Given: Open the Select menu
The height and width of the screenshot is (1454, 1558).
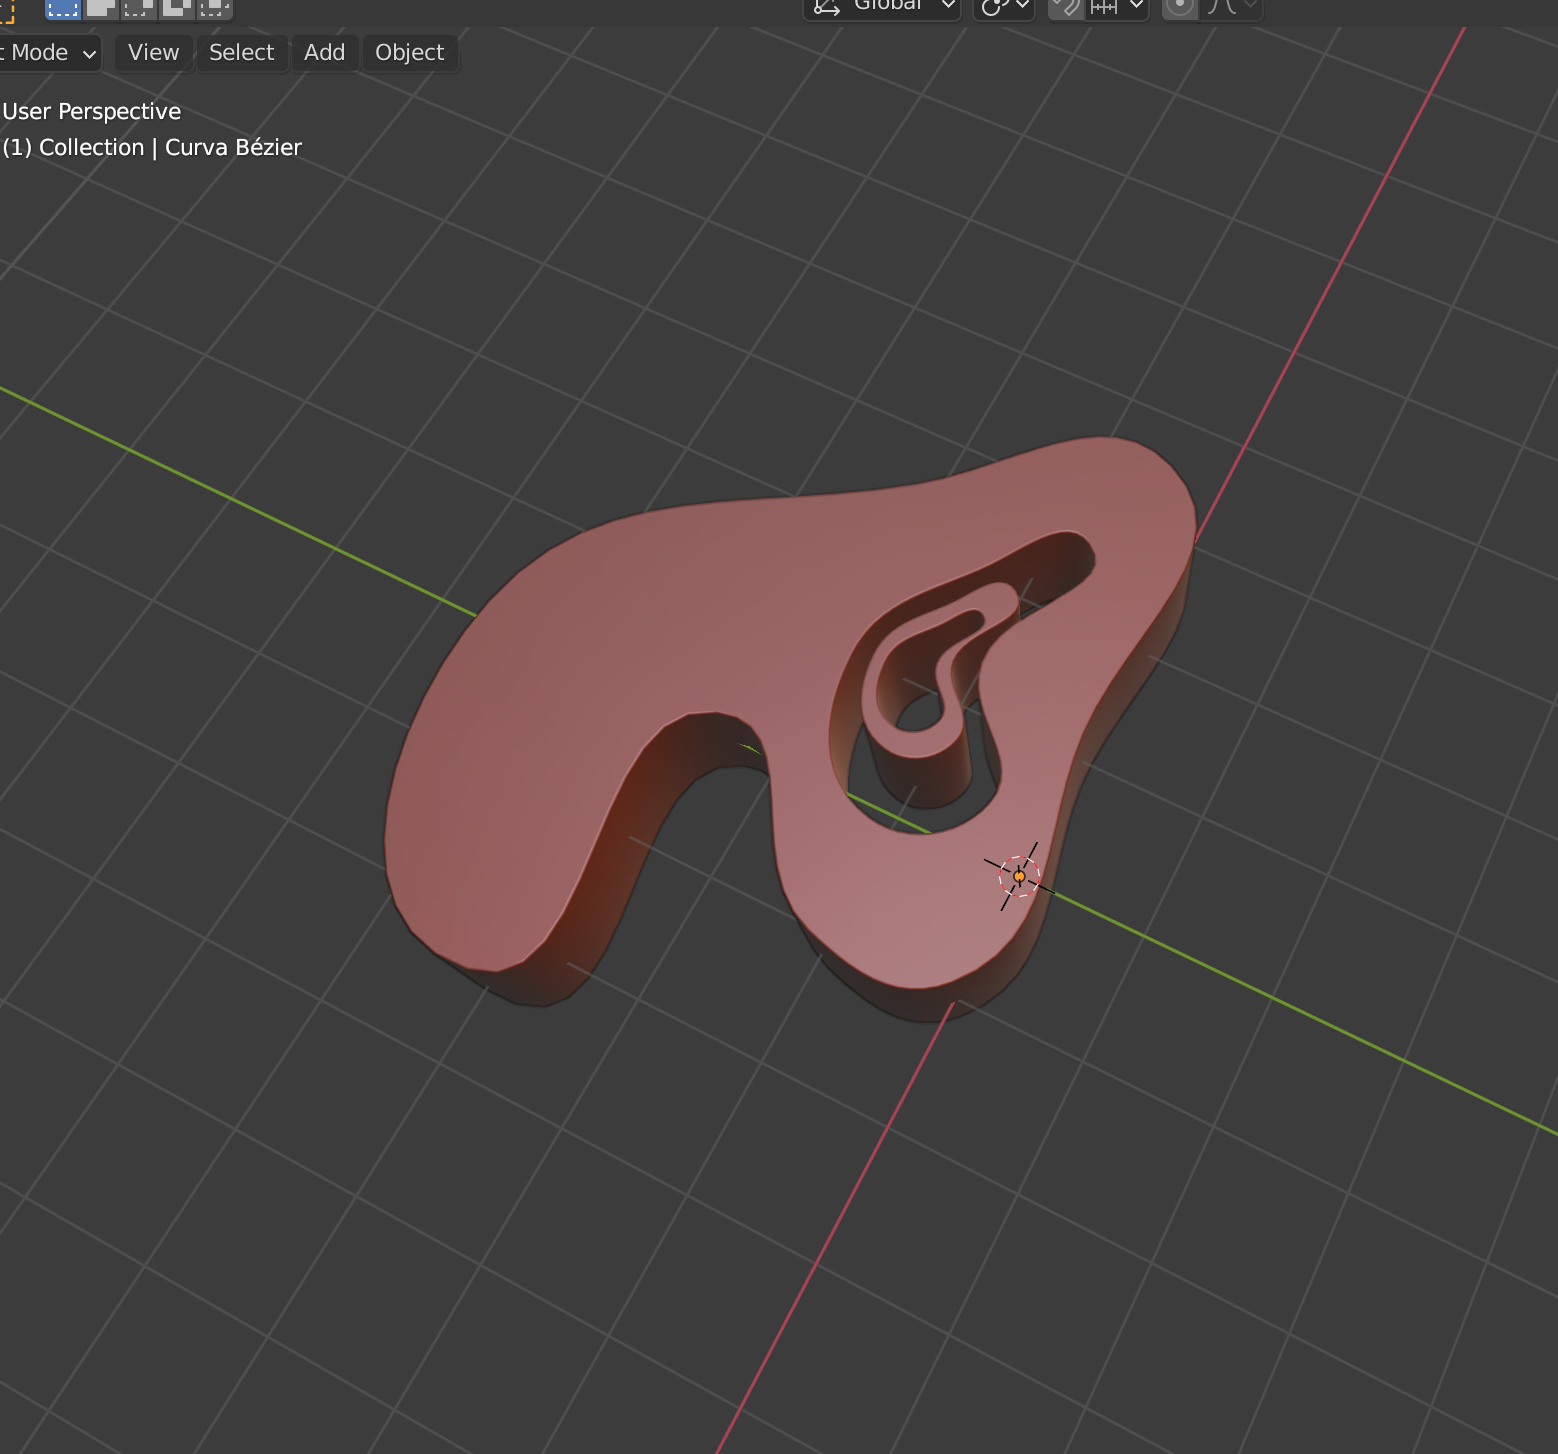Looking at the screenshot, I should (x=241, y=53).
